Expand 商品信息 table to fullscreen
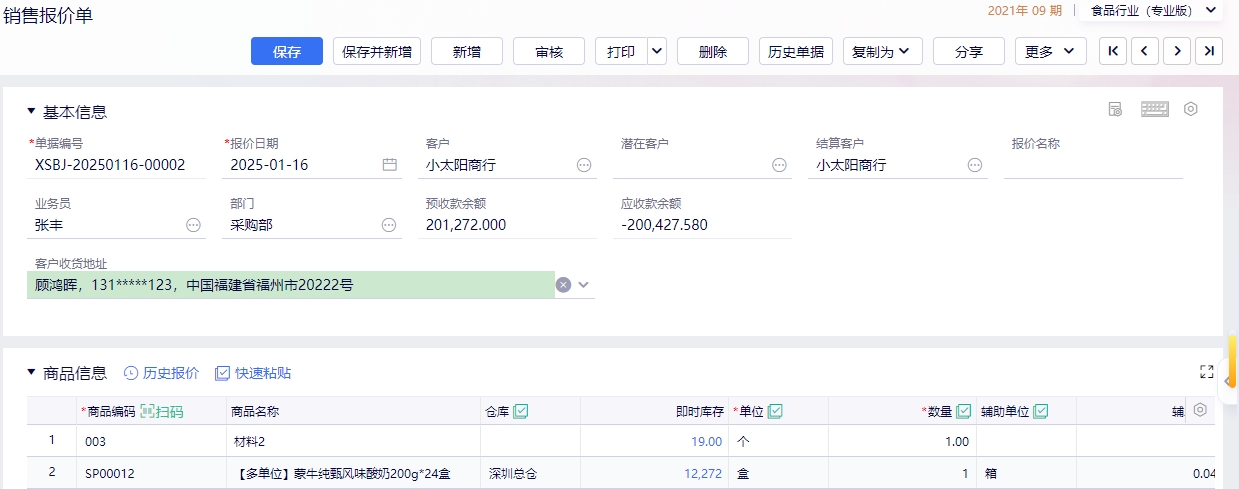 coord(1207,371)
